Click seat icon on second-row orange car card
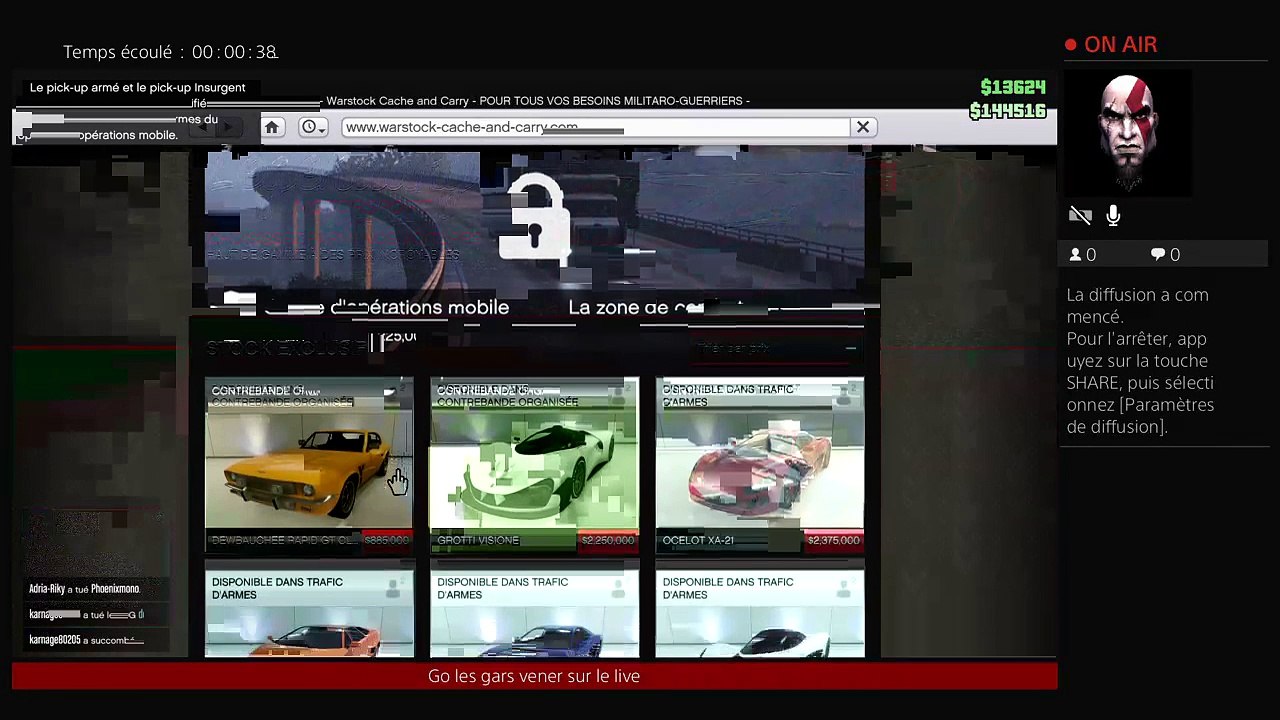The width and height of the screenshot is (1280, 720). [x=392, y=588]
